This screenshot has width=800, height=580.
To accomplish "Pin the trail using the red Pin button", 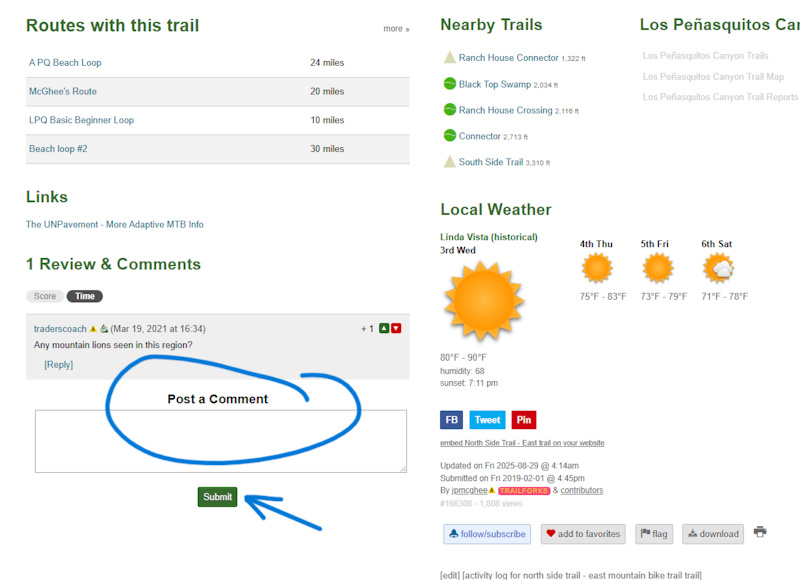I will tap(523, 420).
